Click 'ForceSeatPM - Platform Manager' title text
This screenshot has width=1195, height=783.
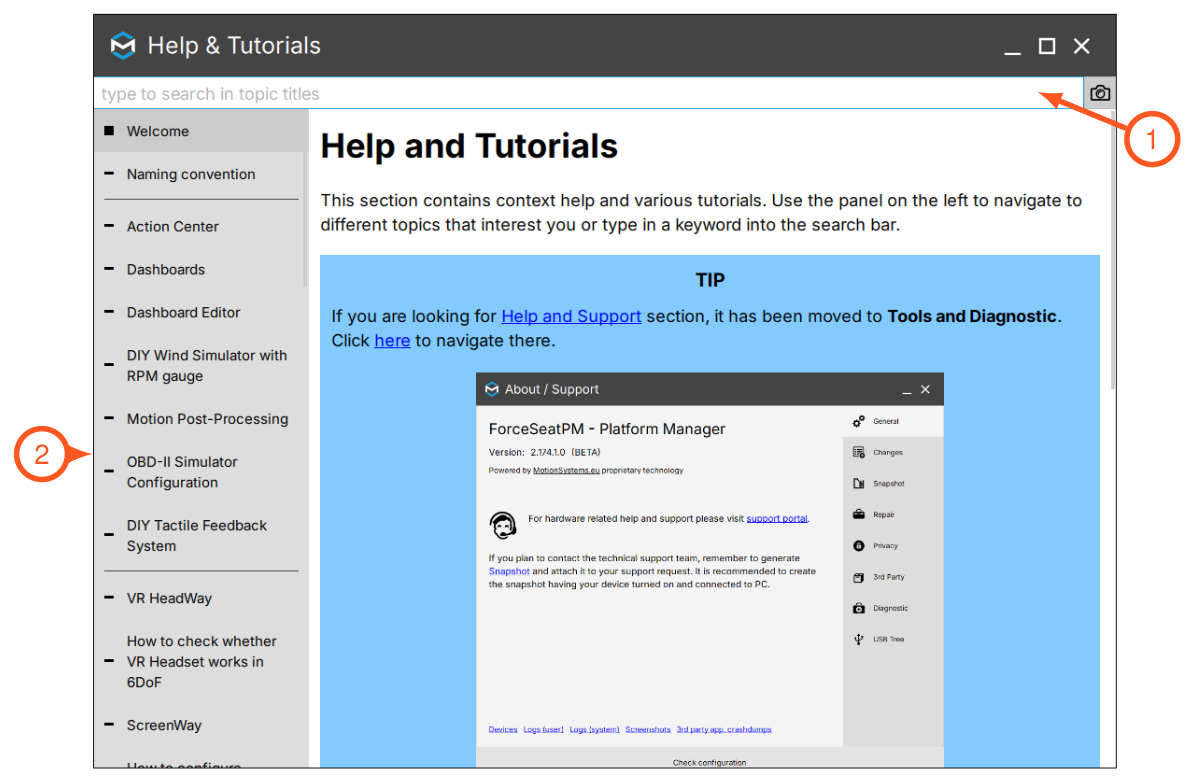point(607,429)
